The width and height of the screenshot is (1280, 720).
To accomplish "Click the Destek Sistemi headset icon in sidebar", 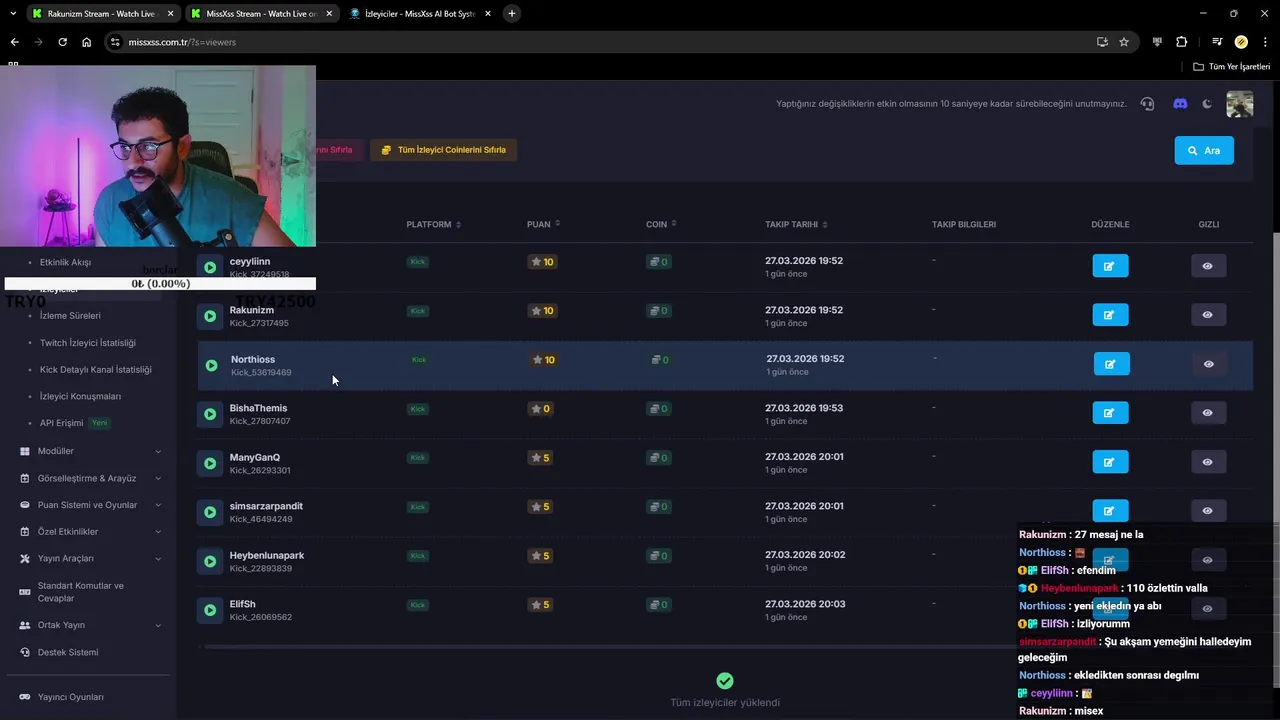I will 25,652.
